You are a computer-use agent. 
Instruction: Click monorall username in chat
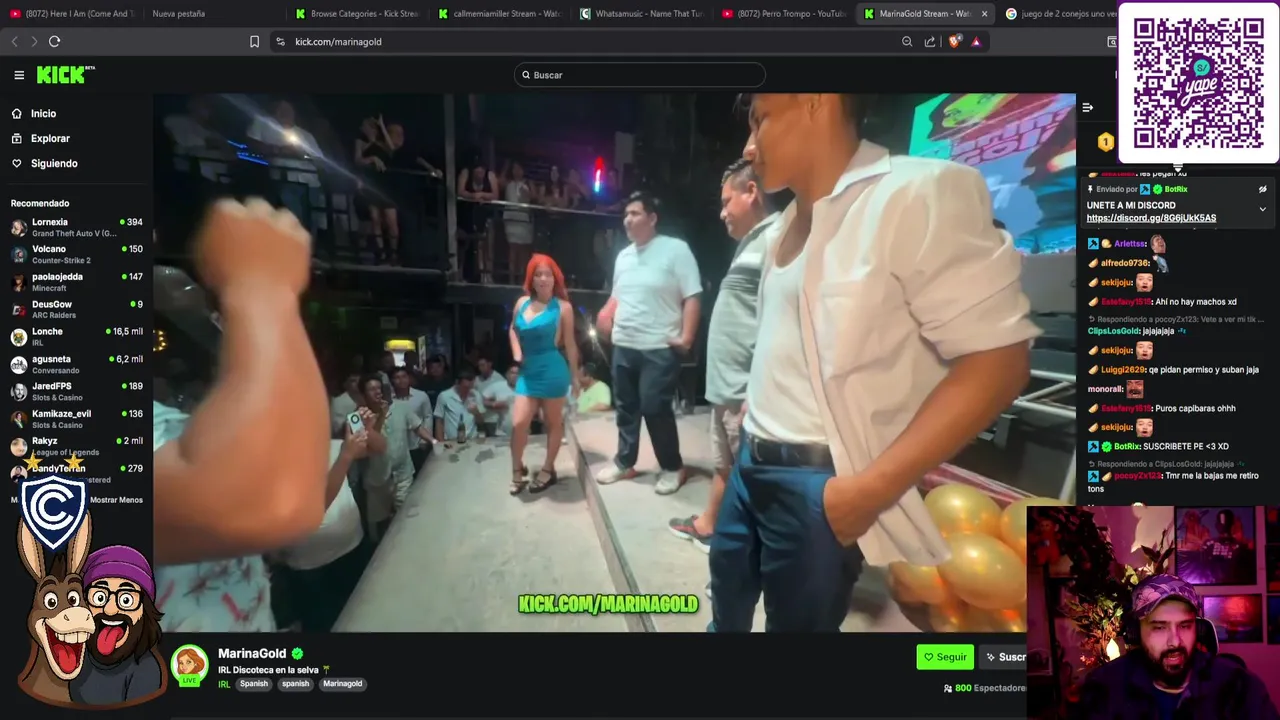coord(1105,389)
